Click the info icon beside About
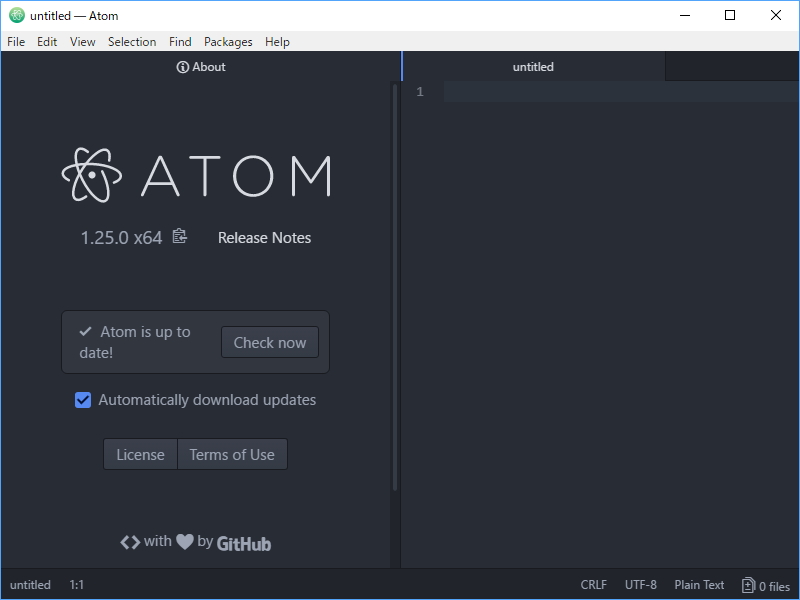The image size is (800, 600). tap(181, 67)
